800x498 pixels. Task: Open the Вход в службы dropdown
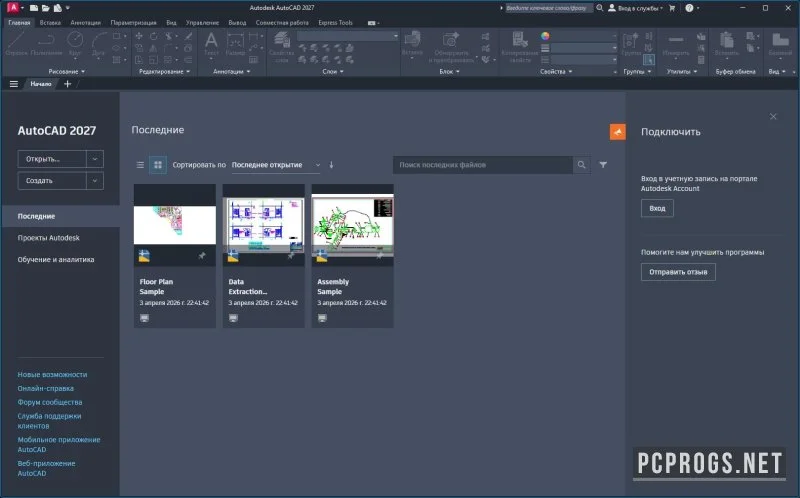635,8
